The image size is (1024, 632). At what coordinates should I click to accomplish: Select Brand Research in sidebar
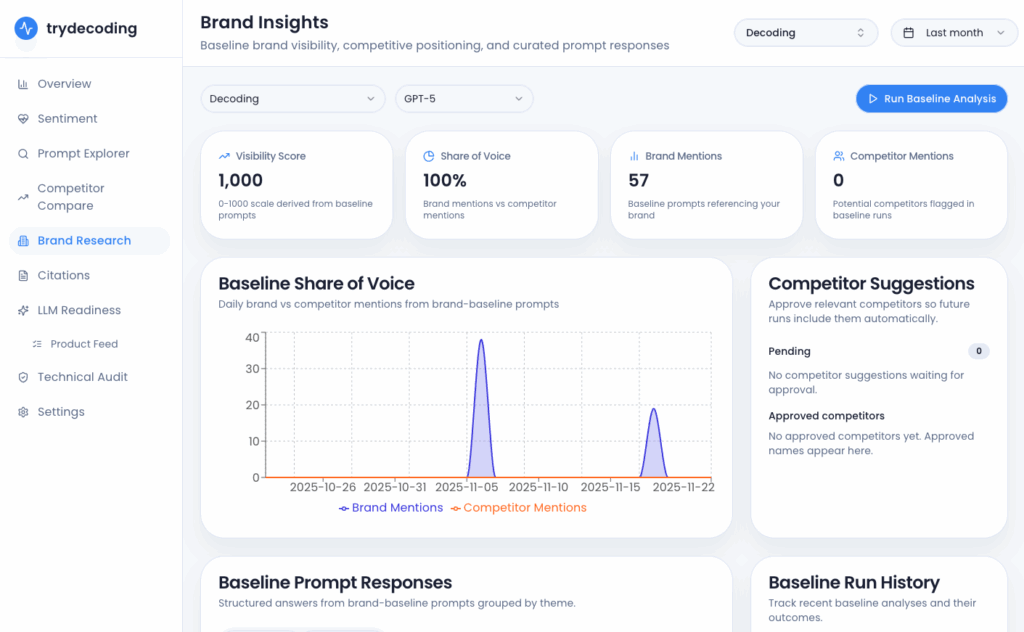pos(84,241)
